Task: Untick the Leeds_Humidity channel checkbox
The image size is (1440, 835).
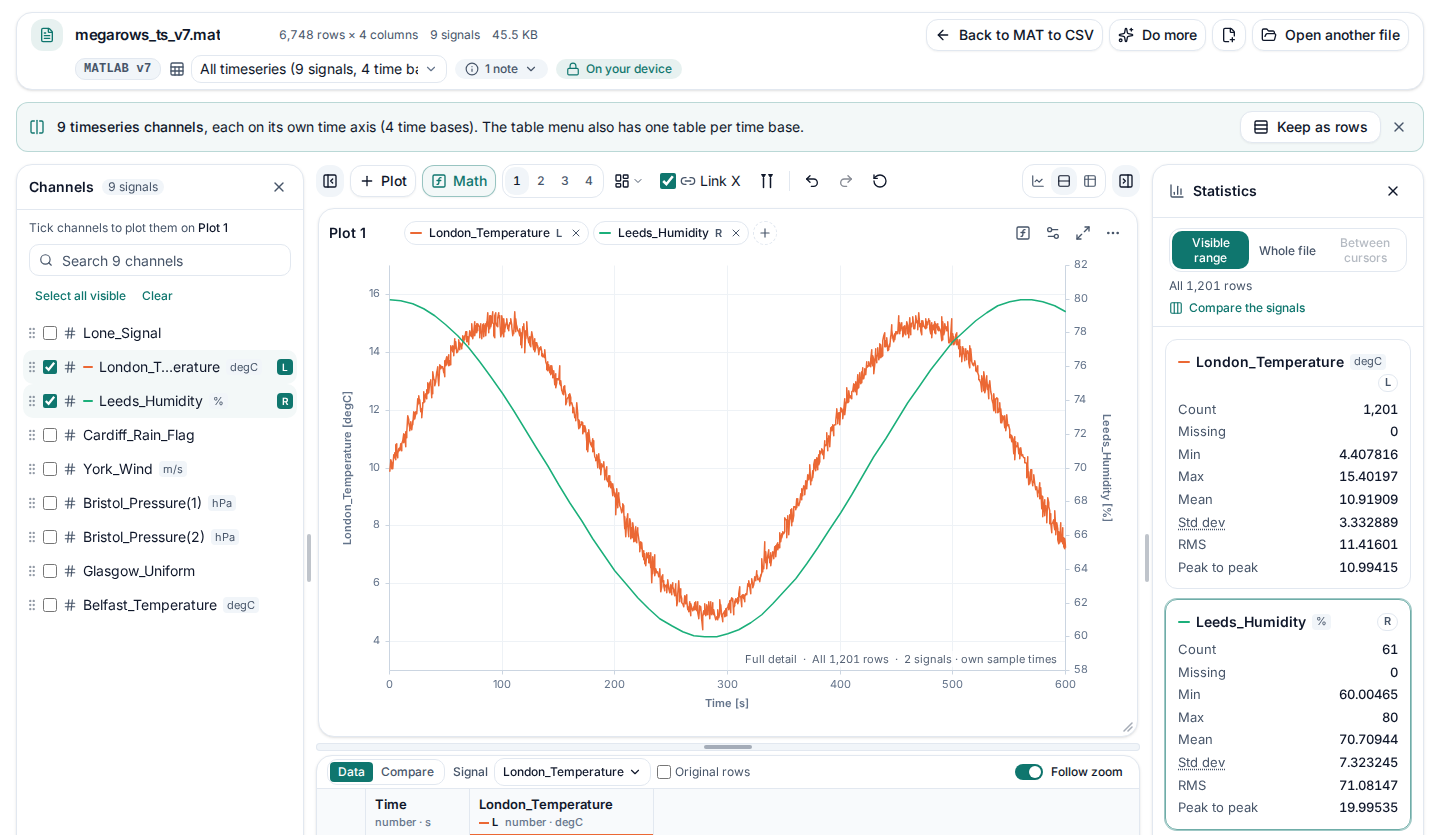Action: (x=50, y=401)
